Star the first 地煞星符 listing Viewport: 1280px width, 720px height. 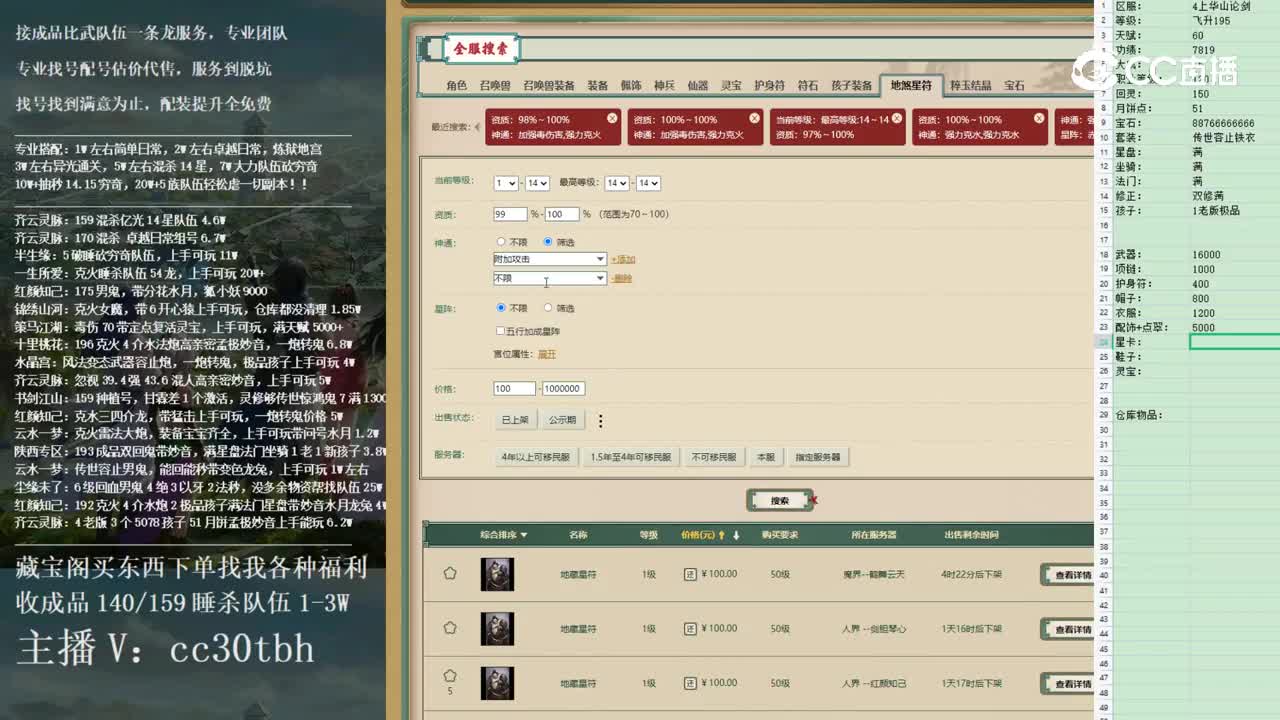(x=449, y=574)
